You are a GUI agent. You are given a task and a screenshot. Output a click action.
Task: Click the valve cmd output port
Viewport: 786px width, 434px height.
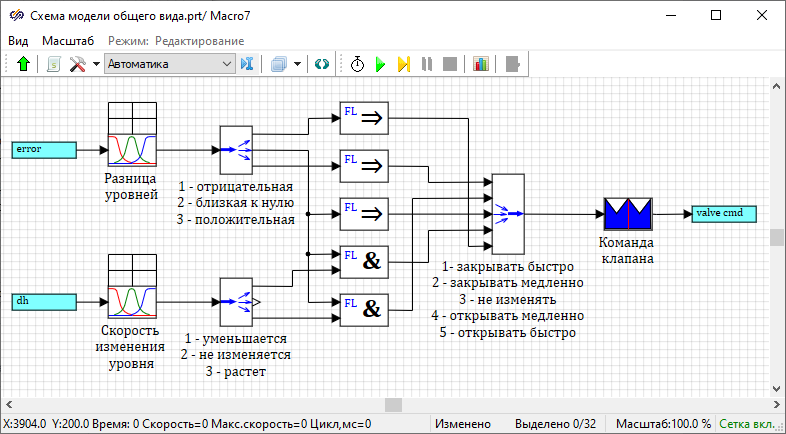723,213
